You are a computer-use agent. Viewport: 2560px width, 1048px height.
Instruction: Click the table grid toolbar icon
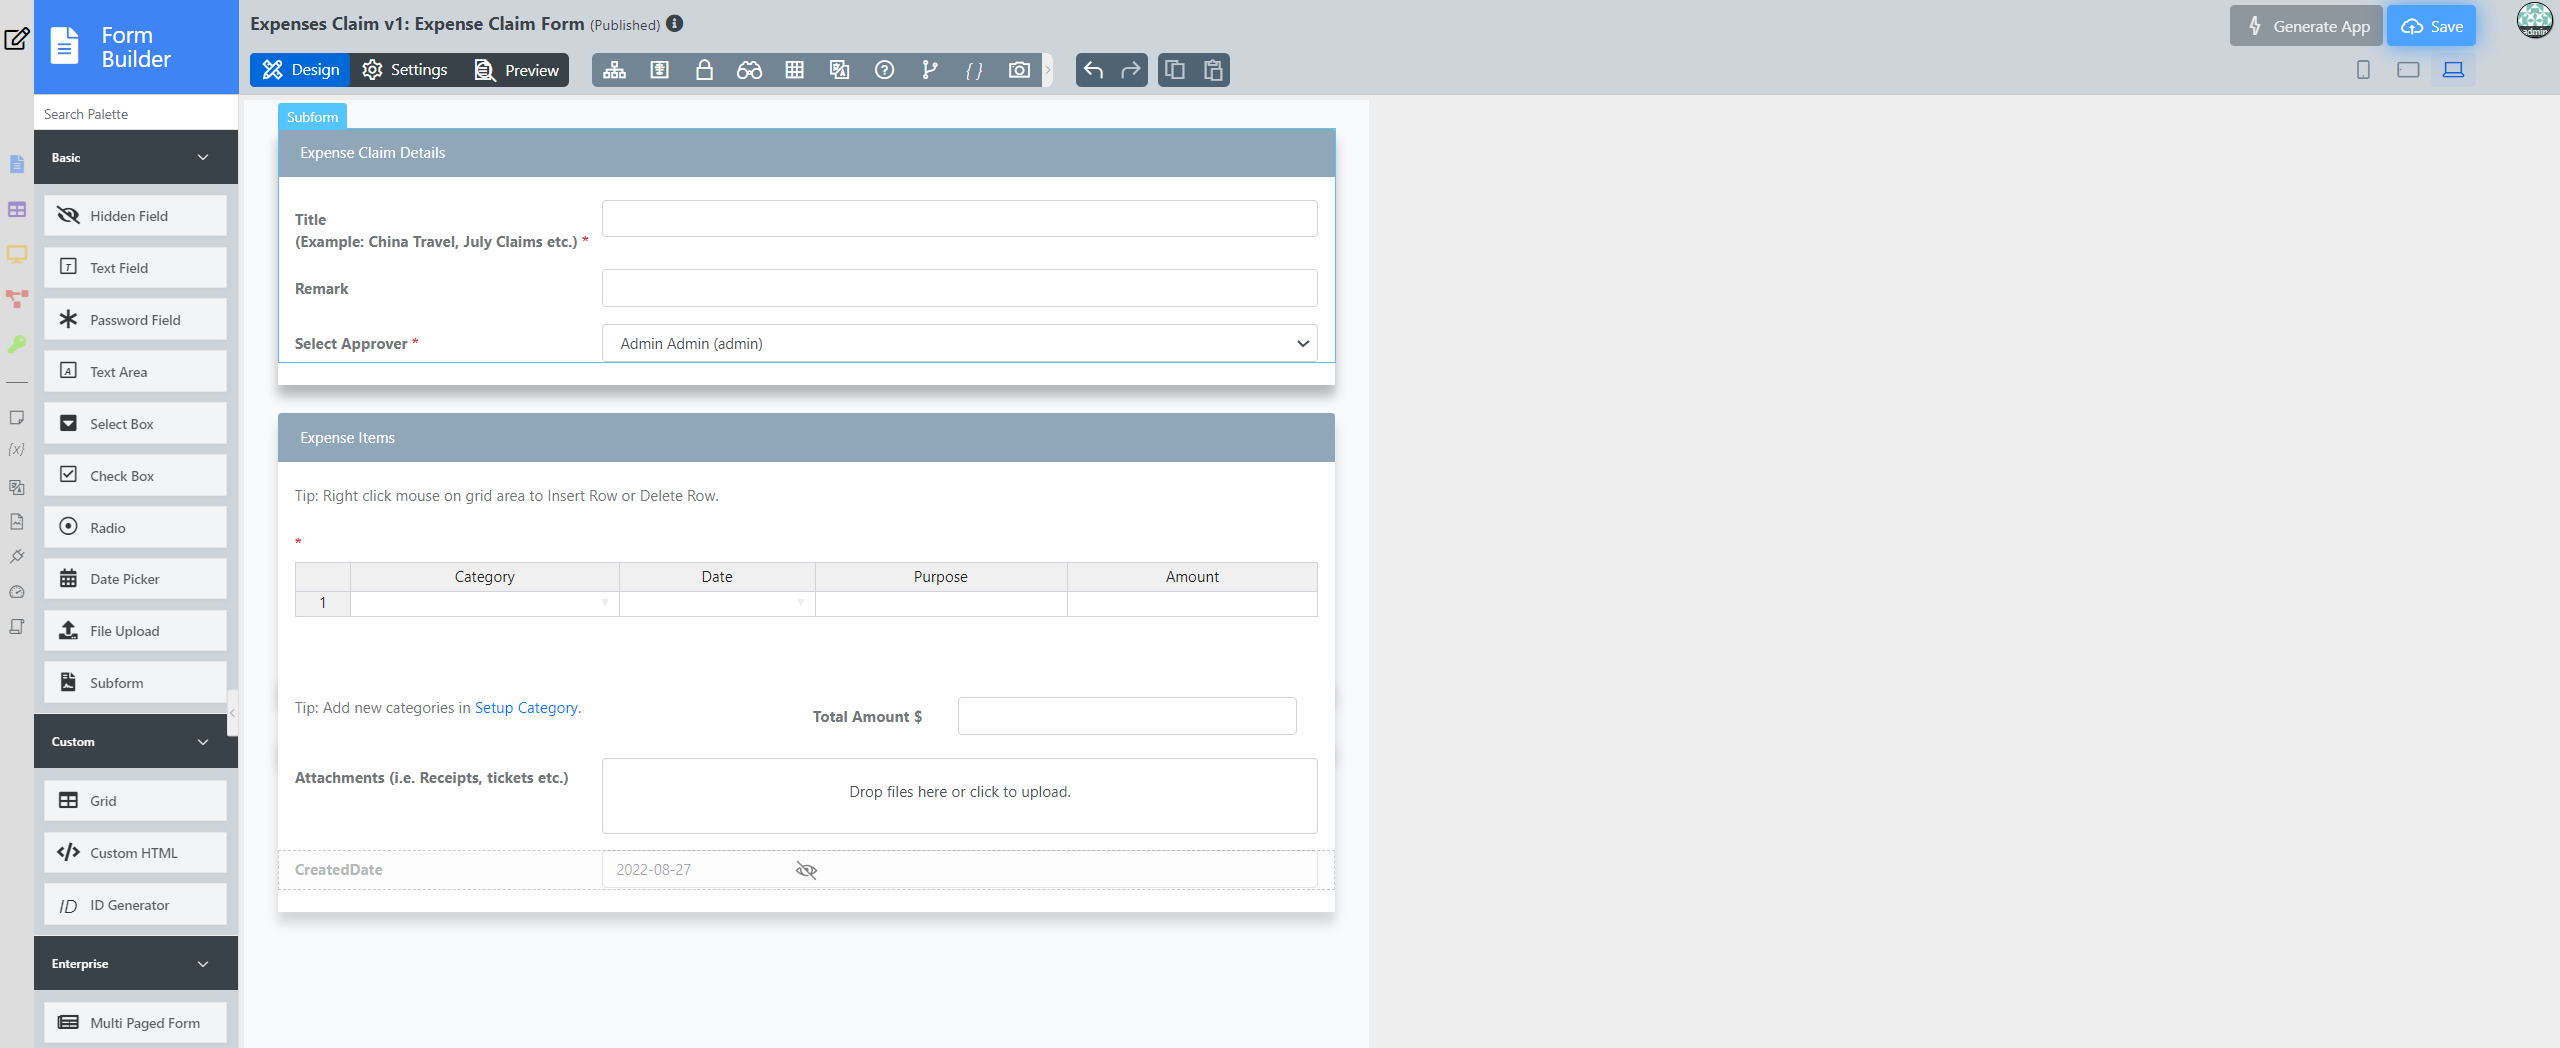coord(794,70)
